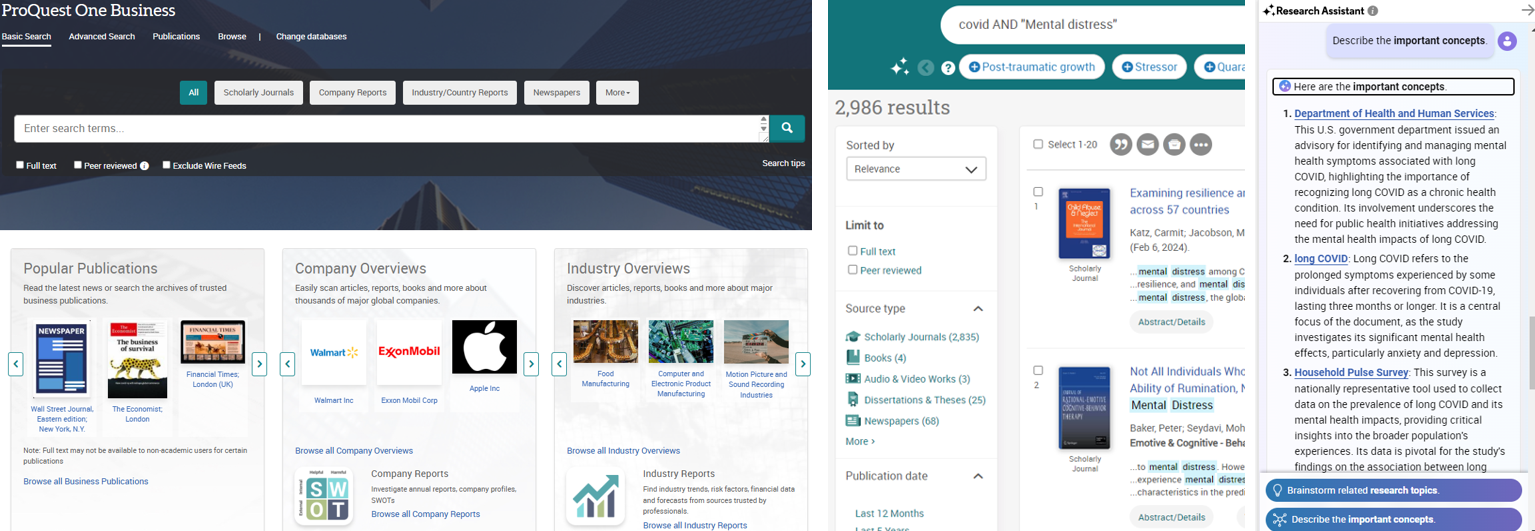This screenshot has height=531, width=1535.
Task: Click the help question mark near suggestions
Action: (x=948, y=68)
